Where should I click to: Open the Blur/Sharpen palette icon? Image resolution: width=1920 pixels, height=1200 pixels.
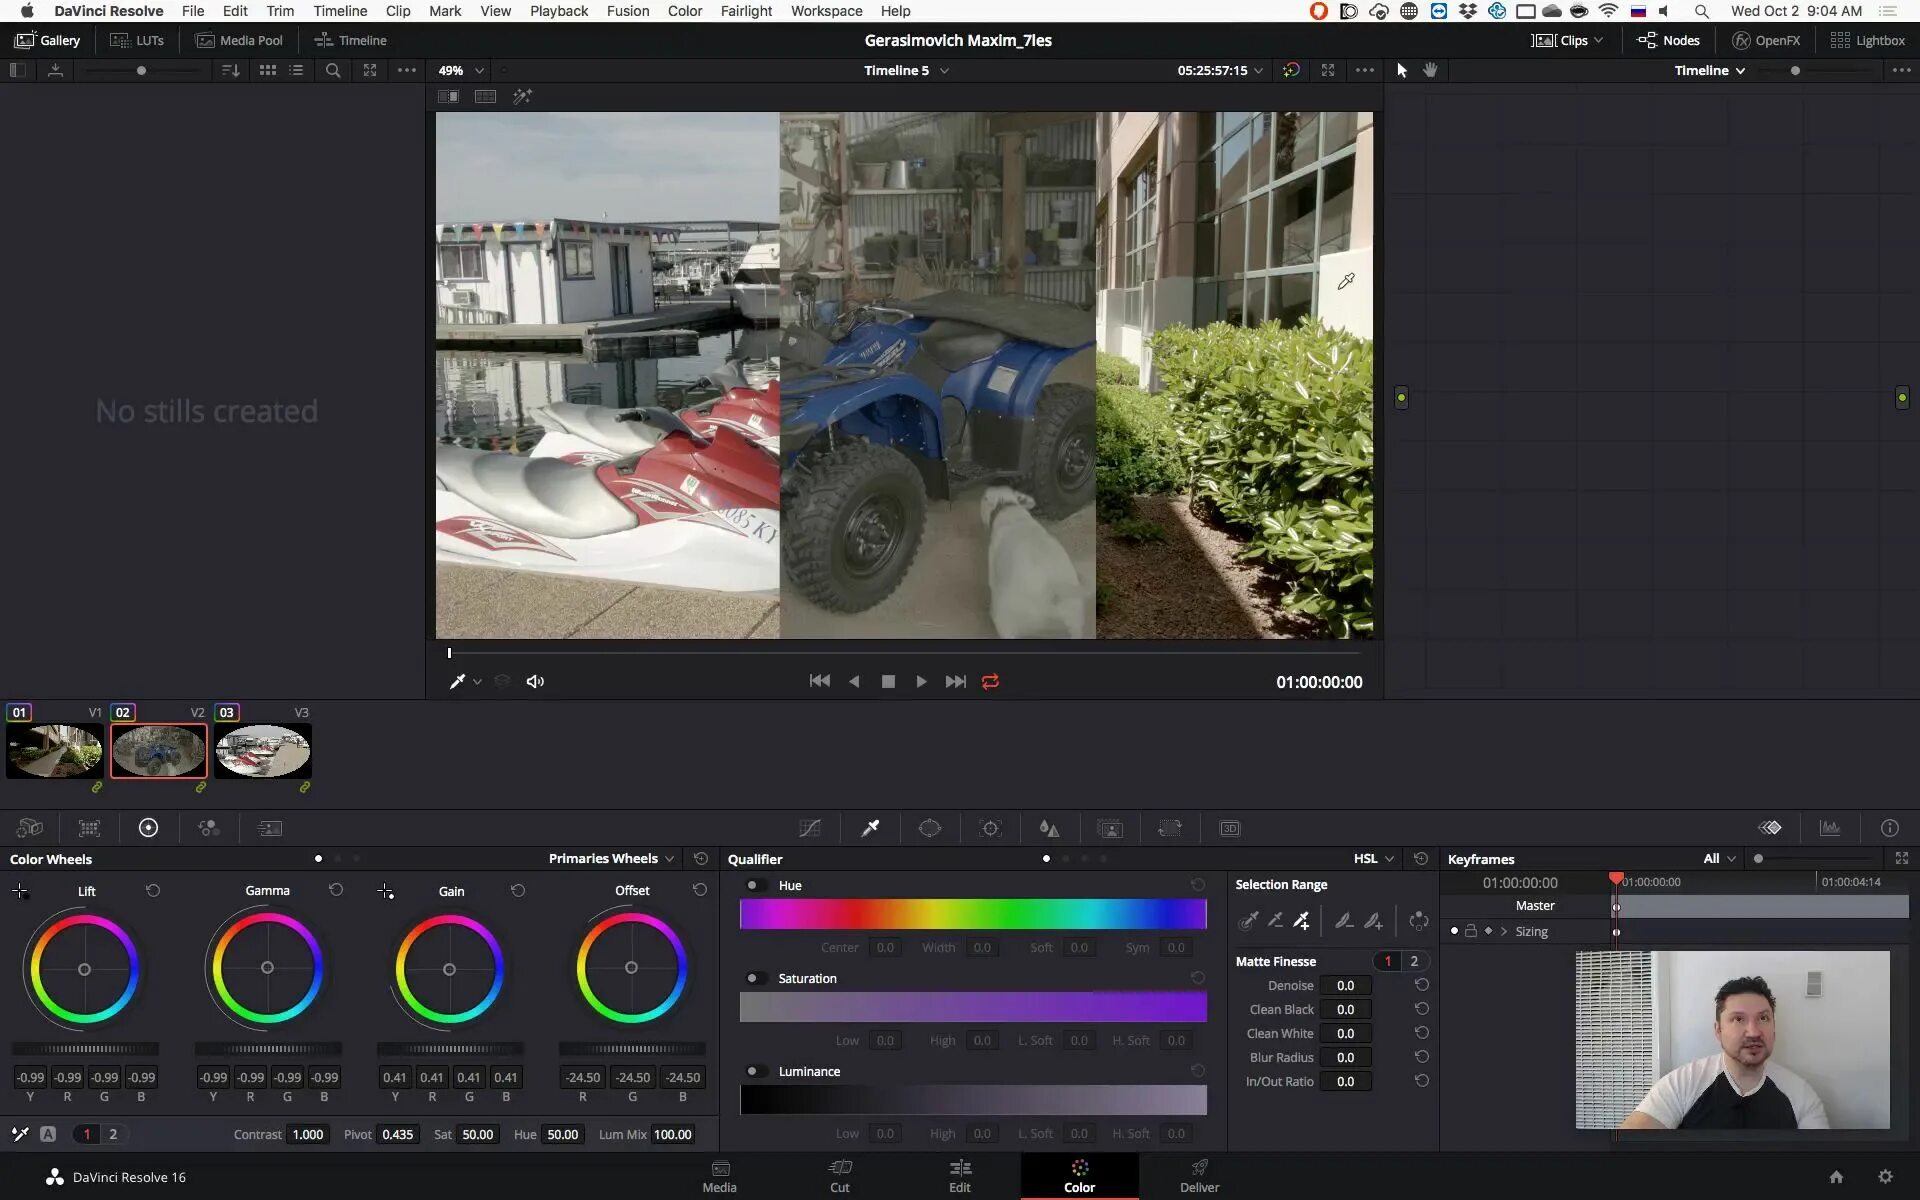click(1049, 828)
